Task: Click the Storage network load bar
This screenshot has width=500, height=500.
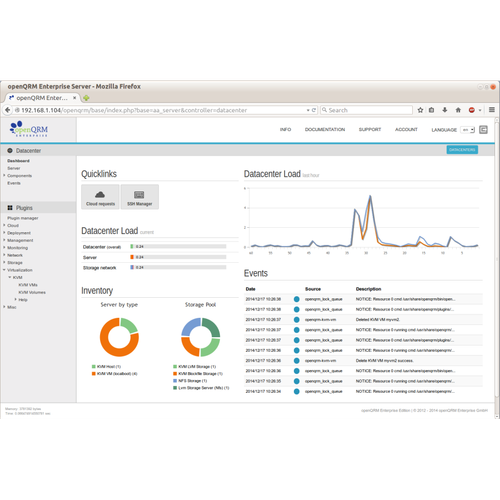Action: (x=178, y=267)
